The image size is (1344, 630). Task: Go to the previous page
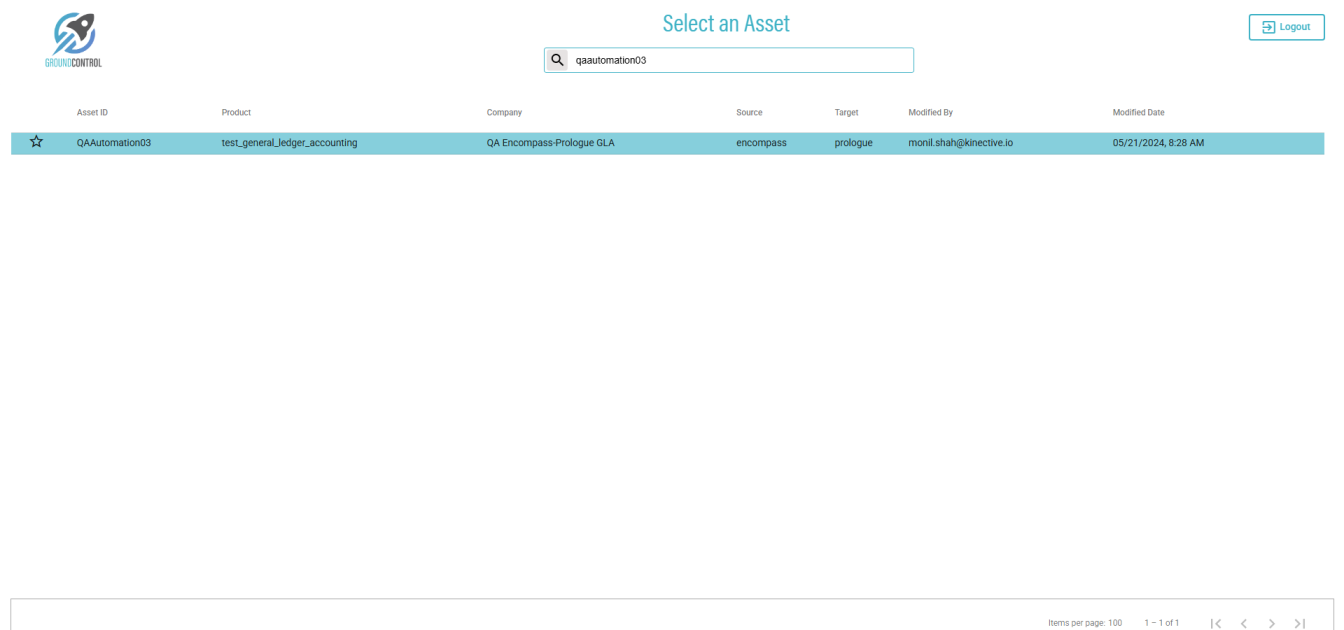click(1244, 623)
